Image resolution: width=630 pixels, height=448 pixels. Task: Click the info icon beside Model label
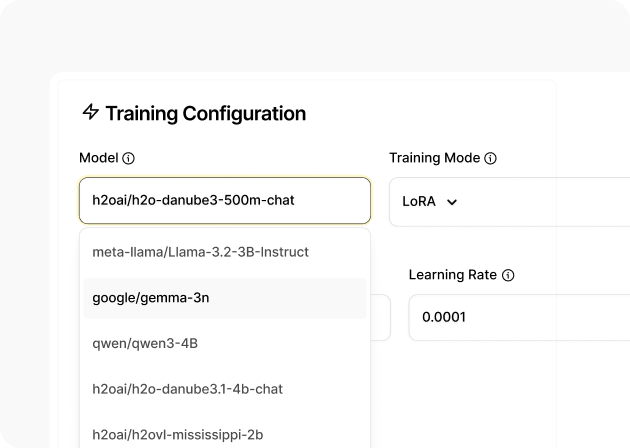pyautogui.click(x=128, y=158)
